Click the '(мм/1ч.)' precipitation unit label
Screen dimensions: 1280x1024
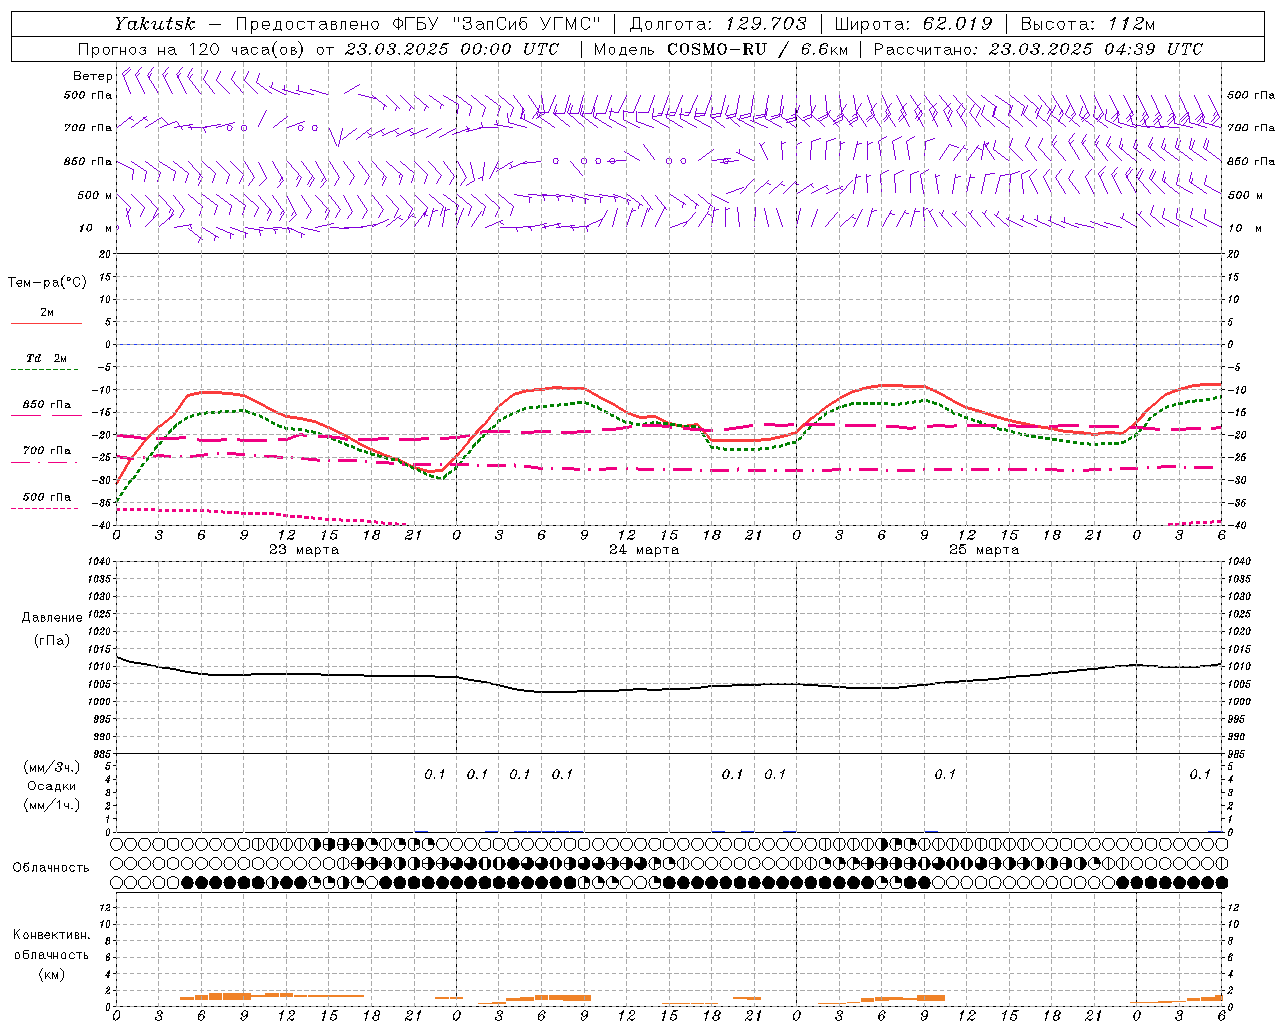point(51,805)
